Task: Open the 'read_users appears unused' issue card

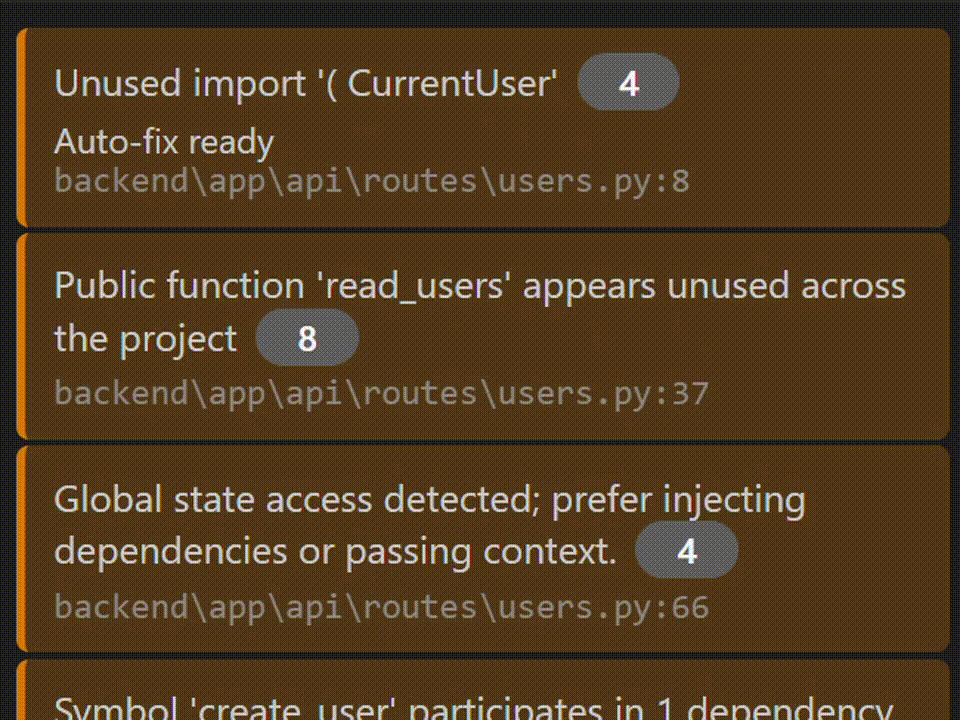Action: coord(480,337)
